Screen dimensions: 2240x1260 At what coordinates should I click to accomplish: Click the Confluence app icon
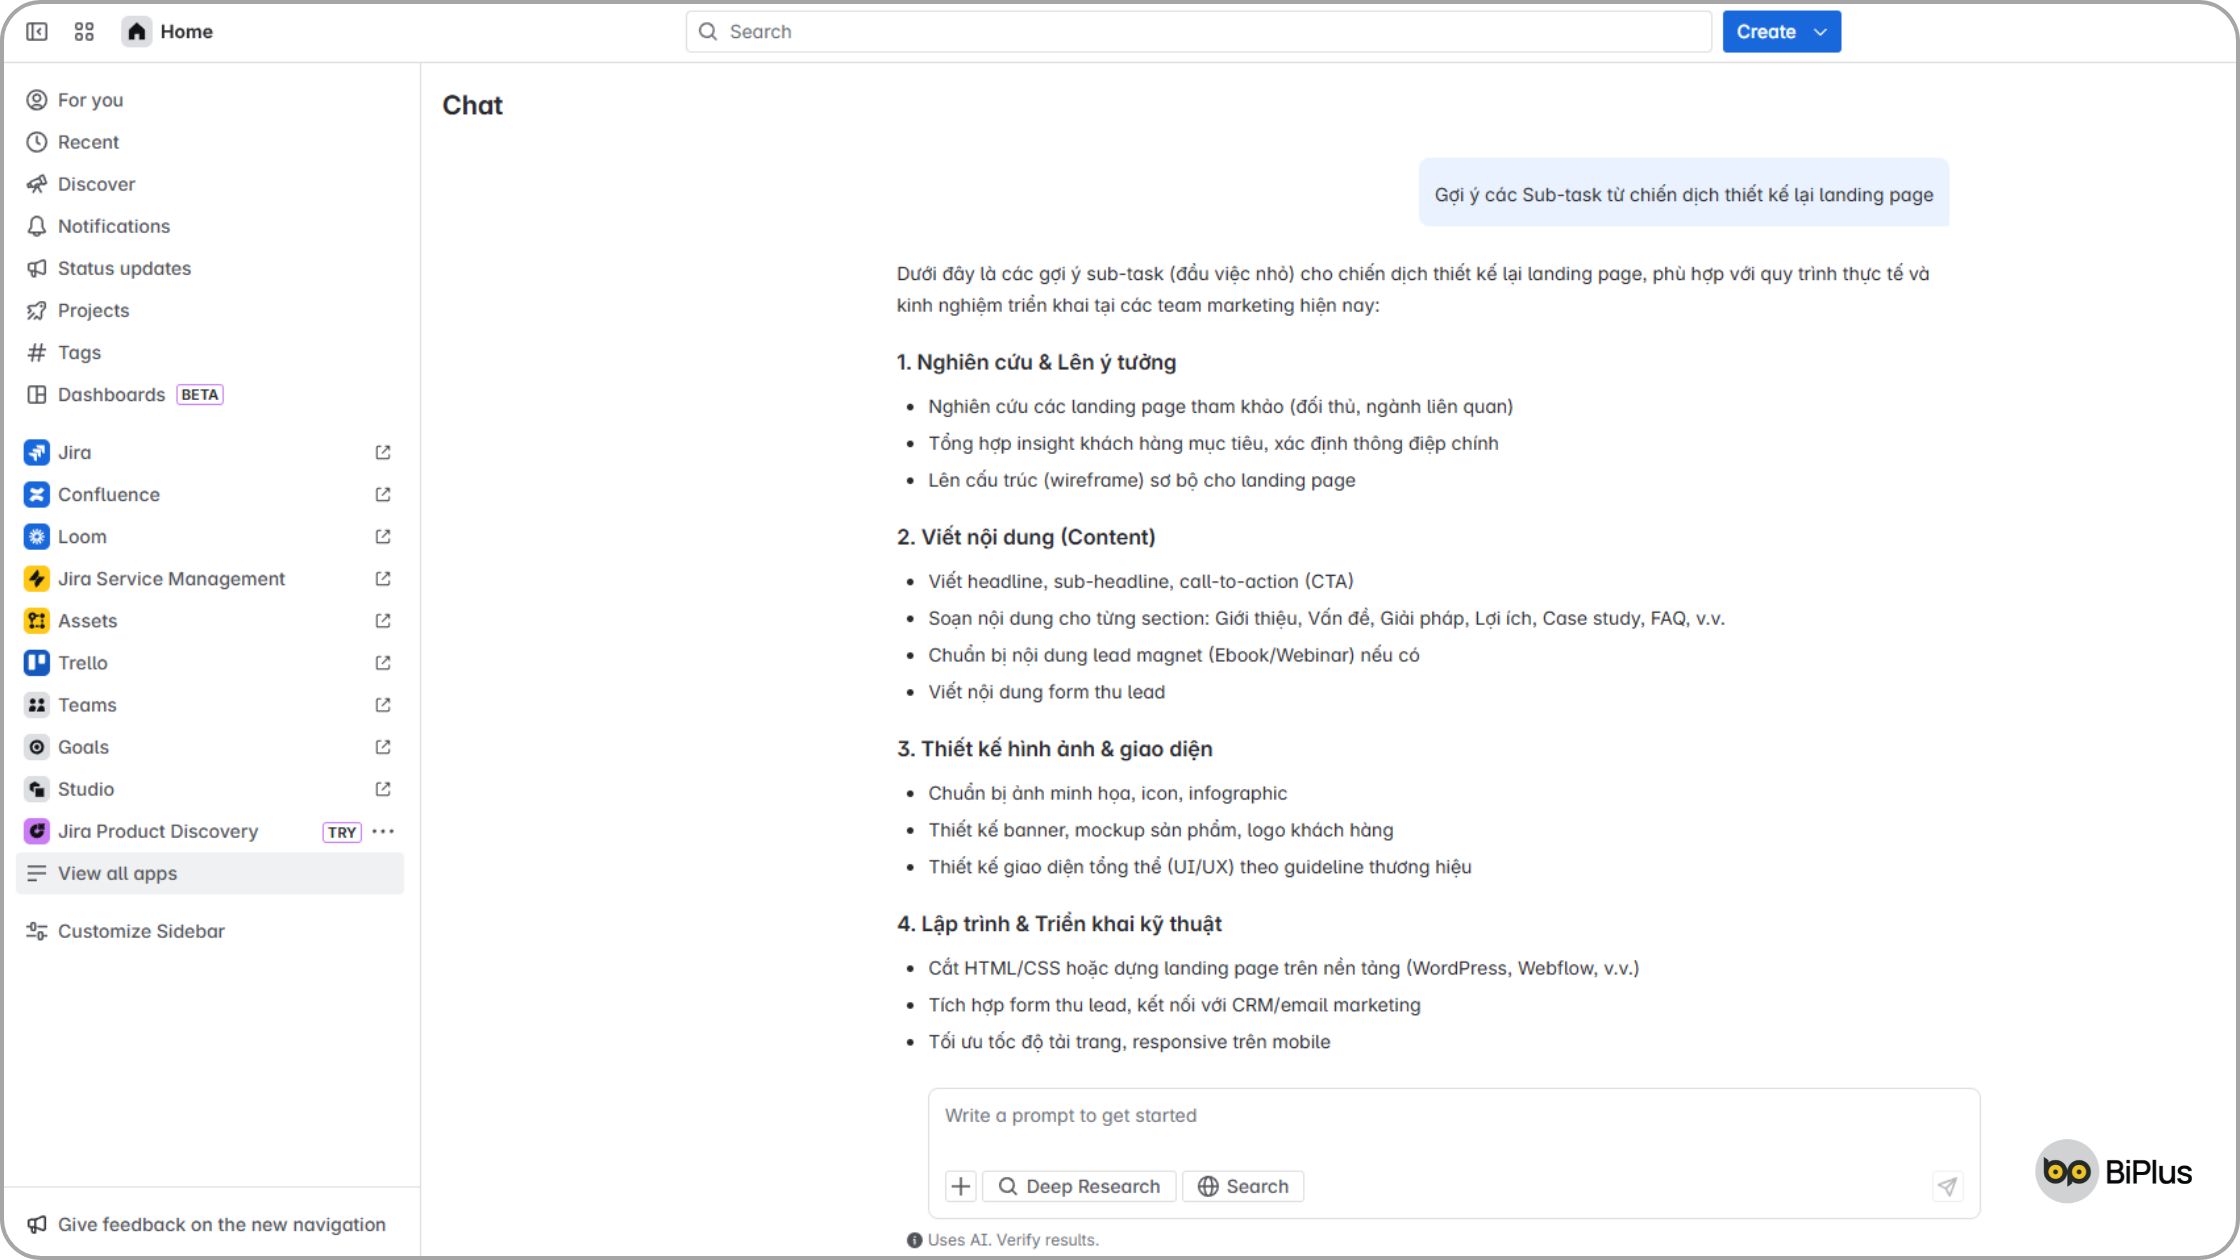tap(37, 494)
